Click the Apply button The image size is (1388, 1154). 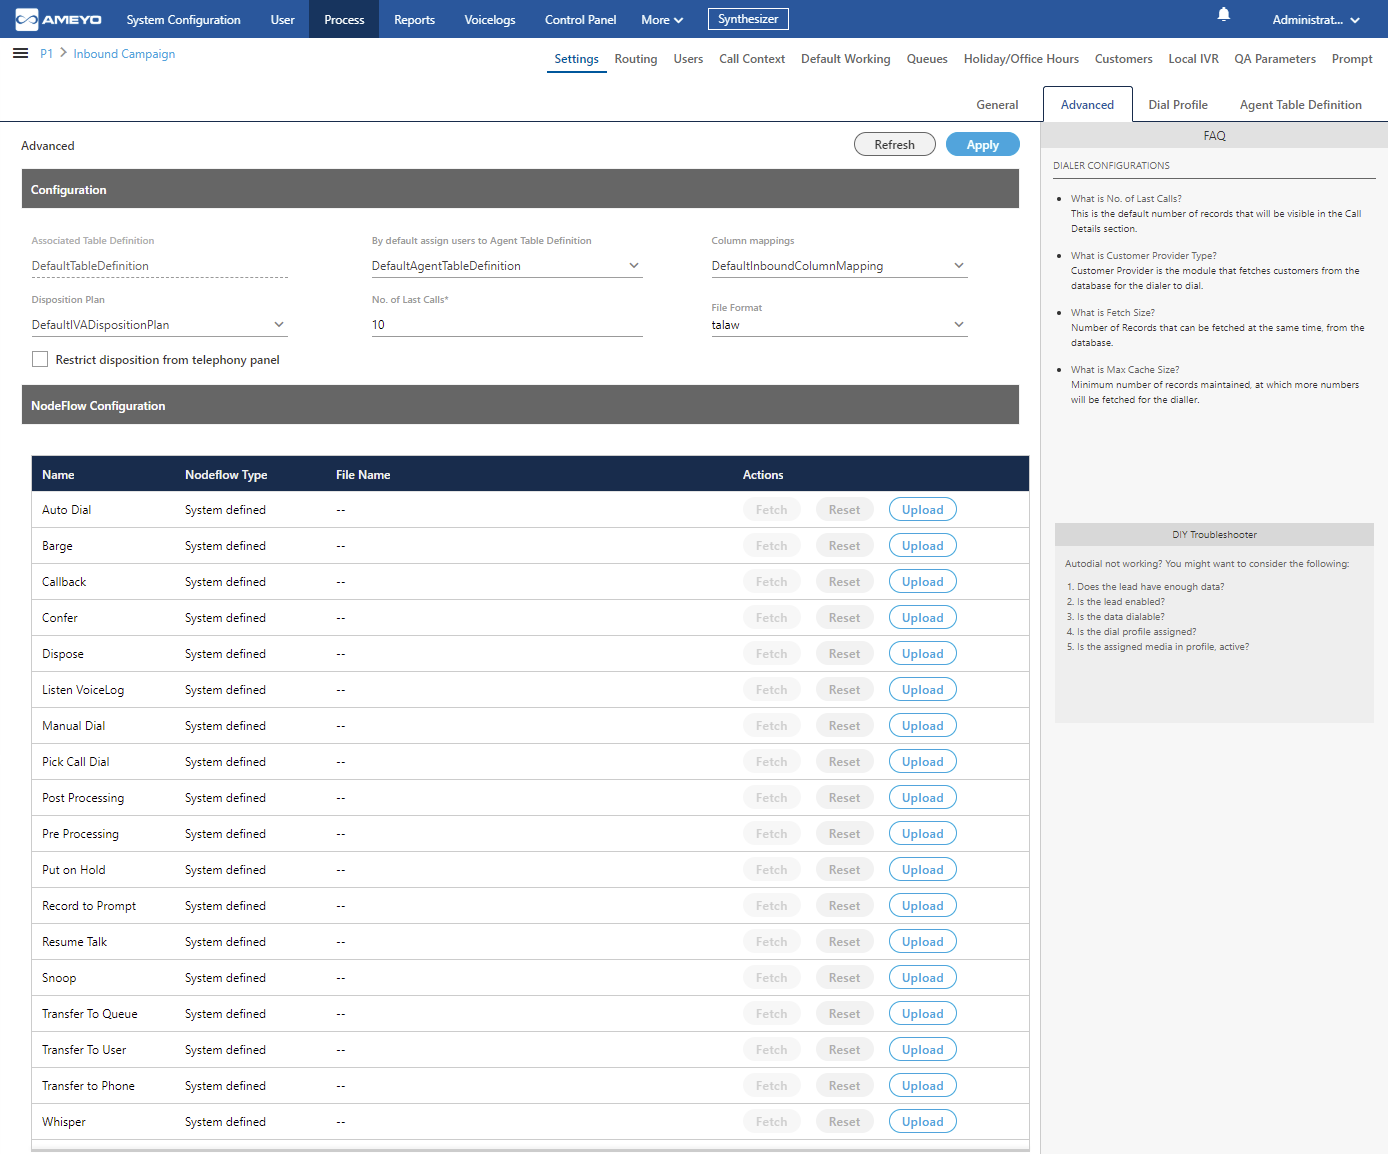983,144
